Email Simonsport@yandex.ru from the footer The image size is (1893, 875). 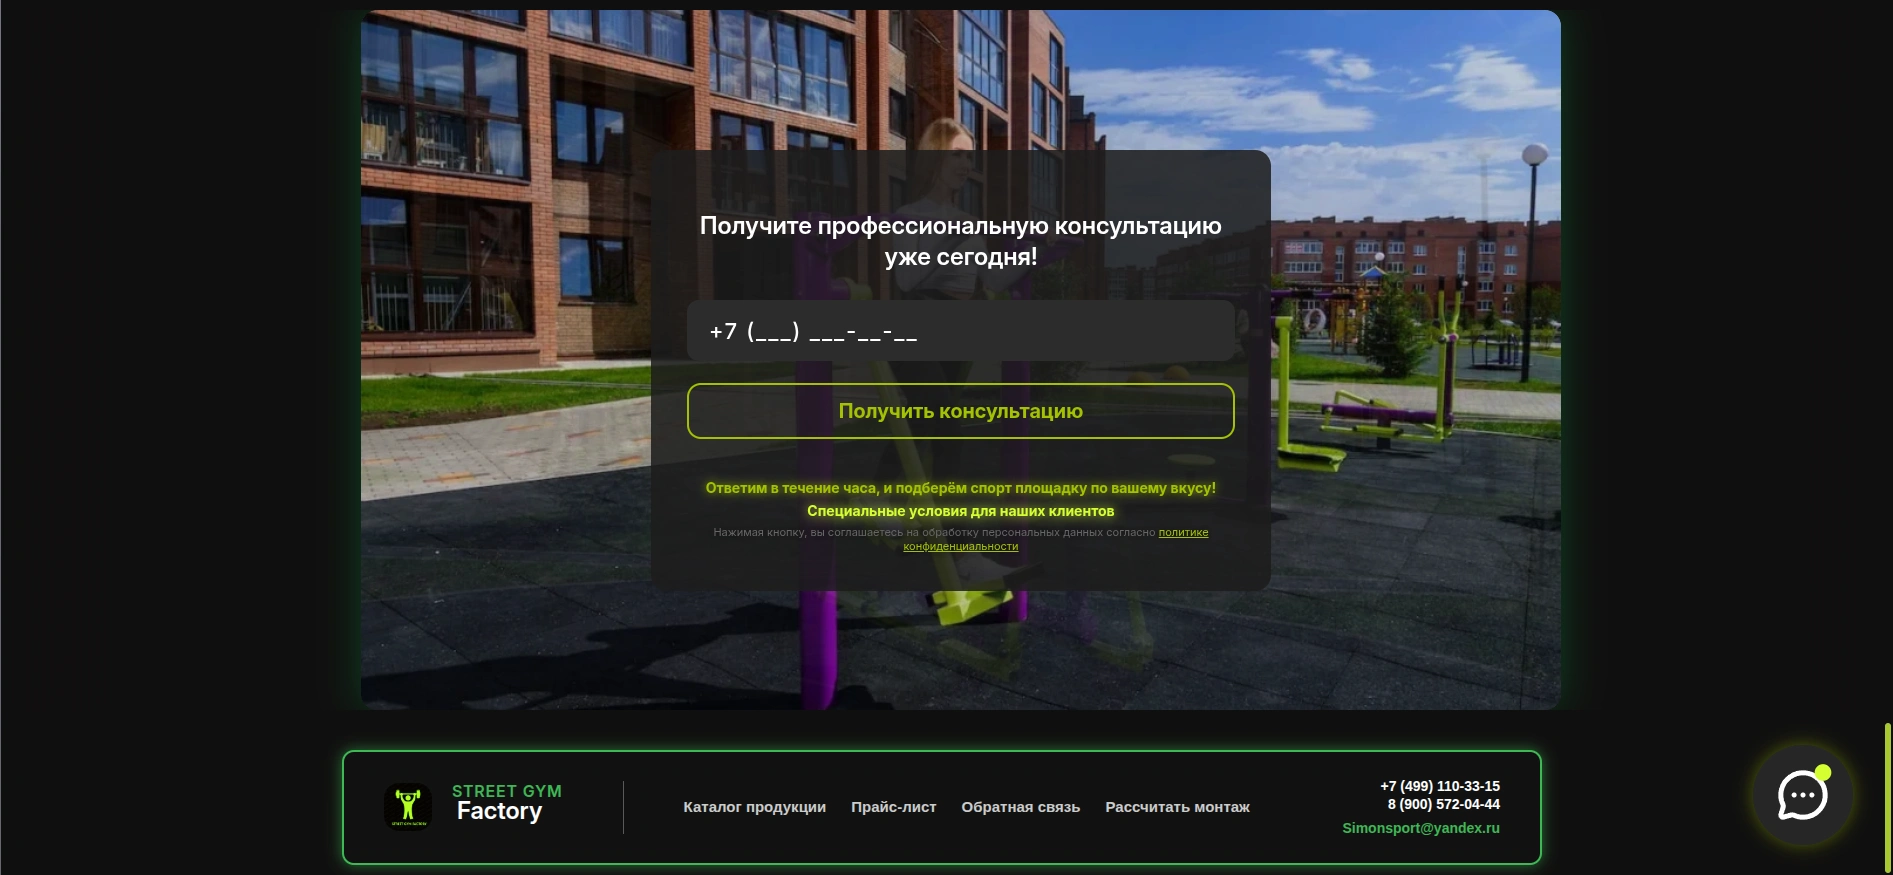(x=1420, y=828)
